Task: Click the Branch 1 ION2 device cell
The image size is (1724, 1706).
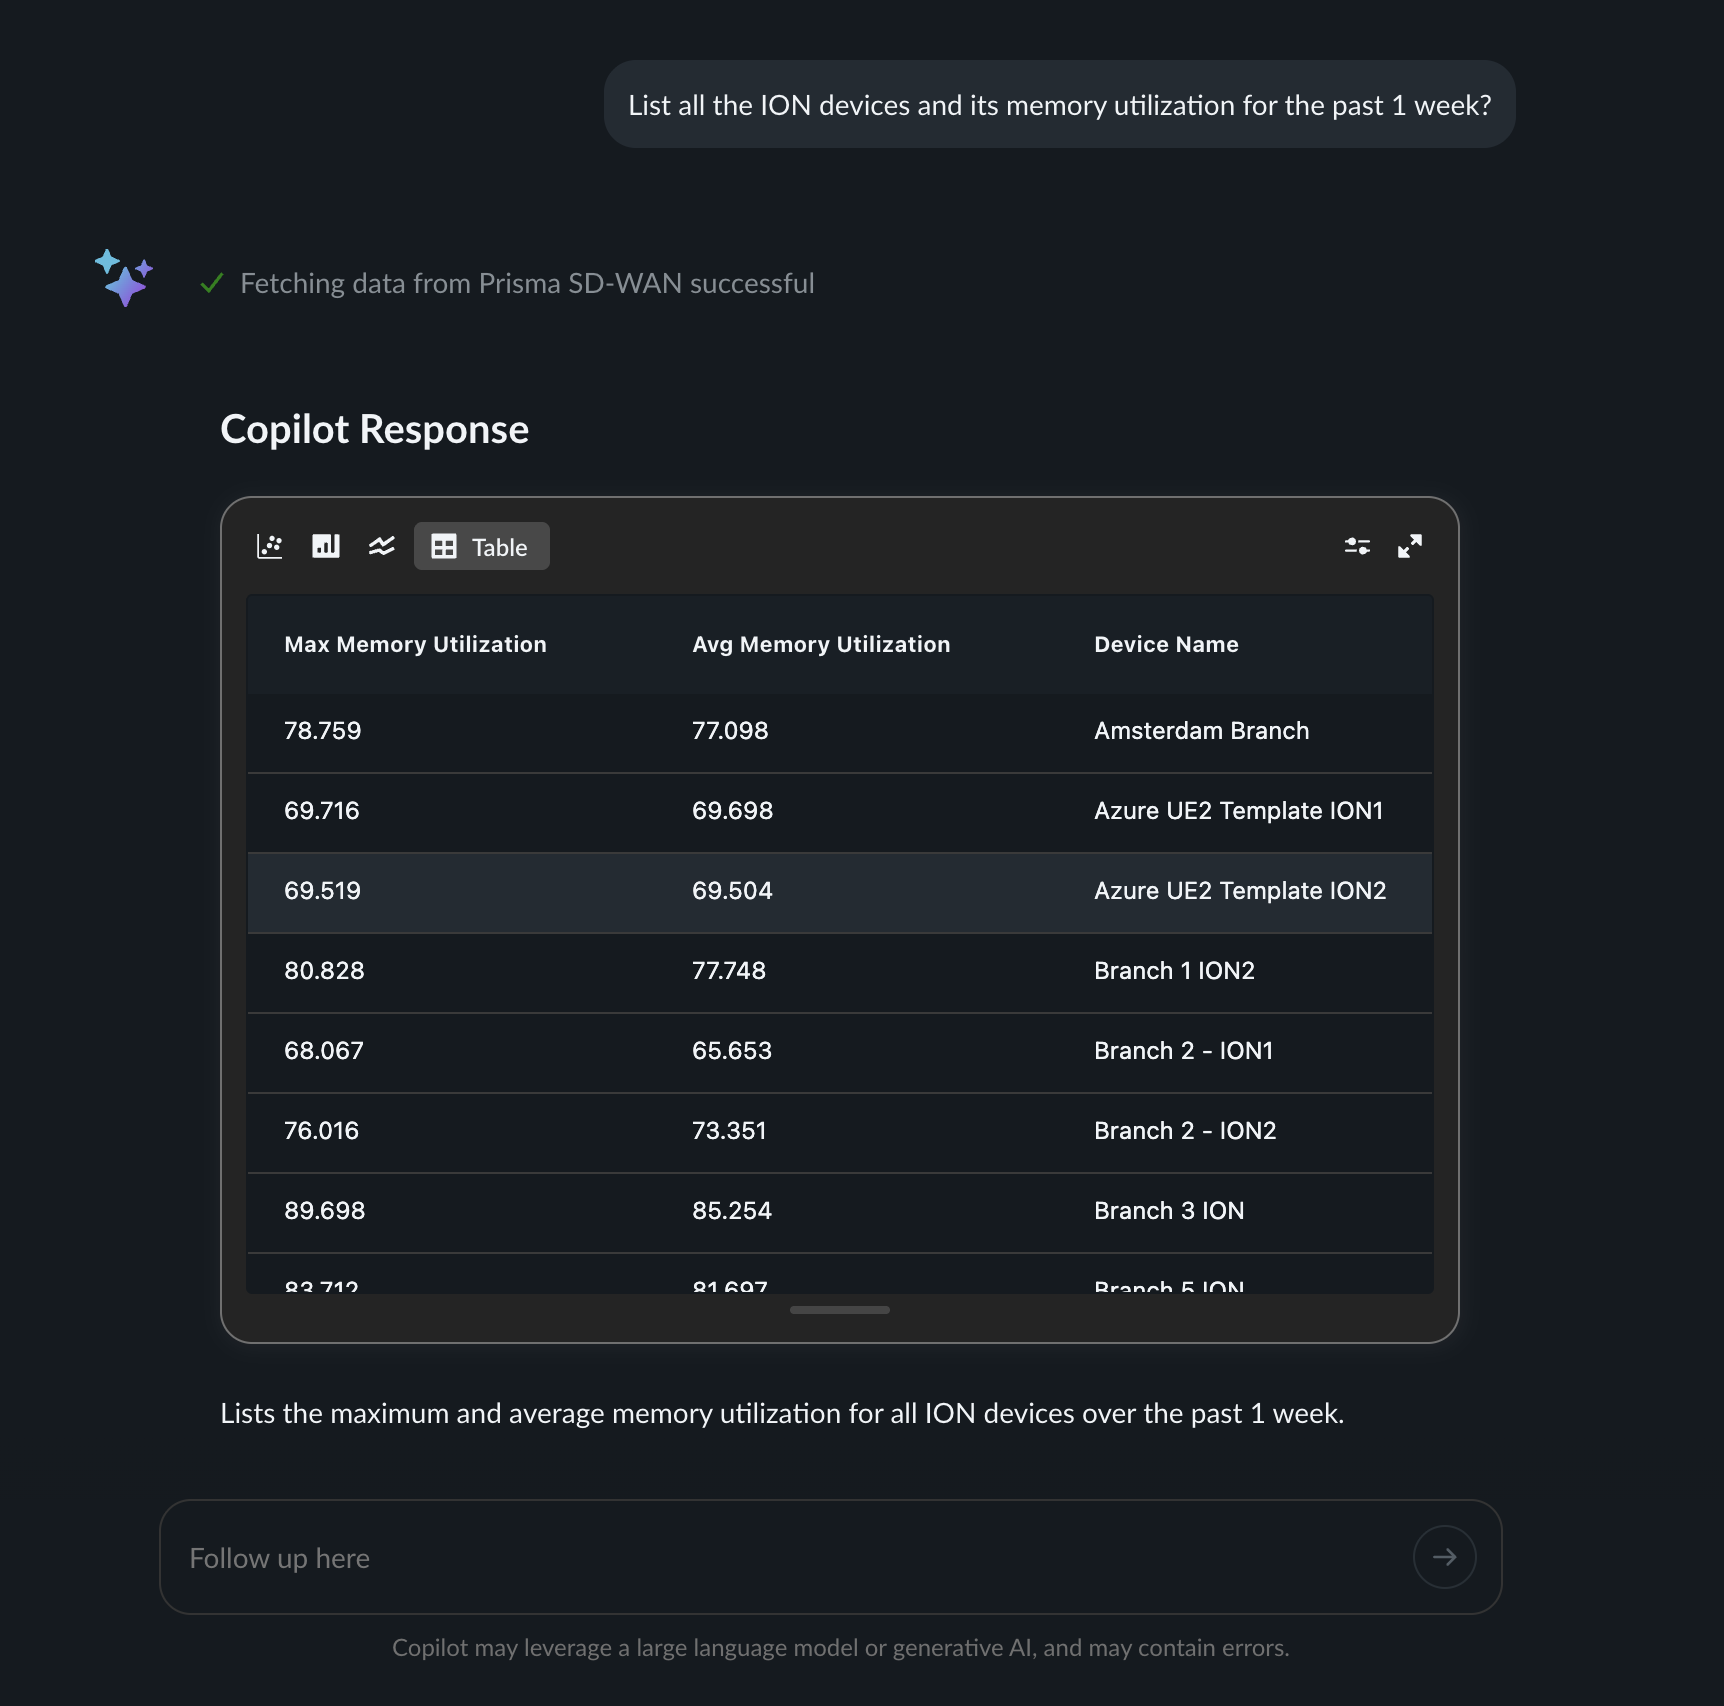Action: tap(1174, 971)
